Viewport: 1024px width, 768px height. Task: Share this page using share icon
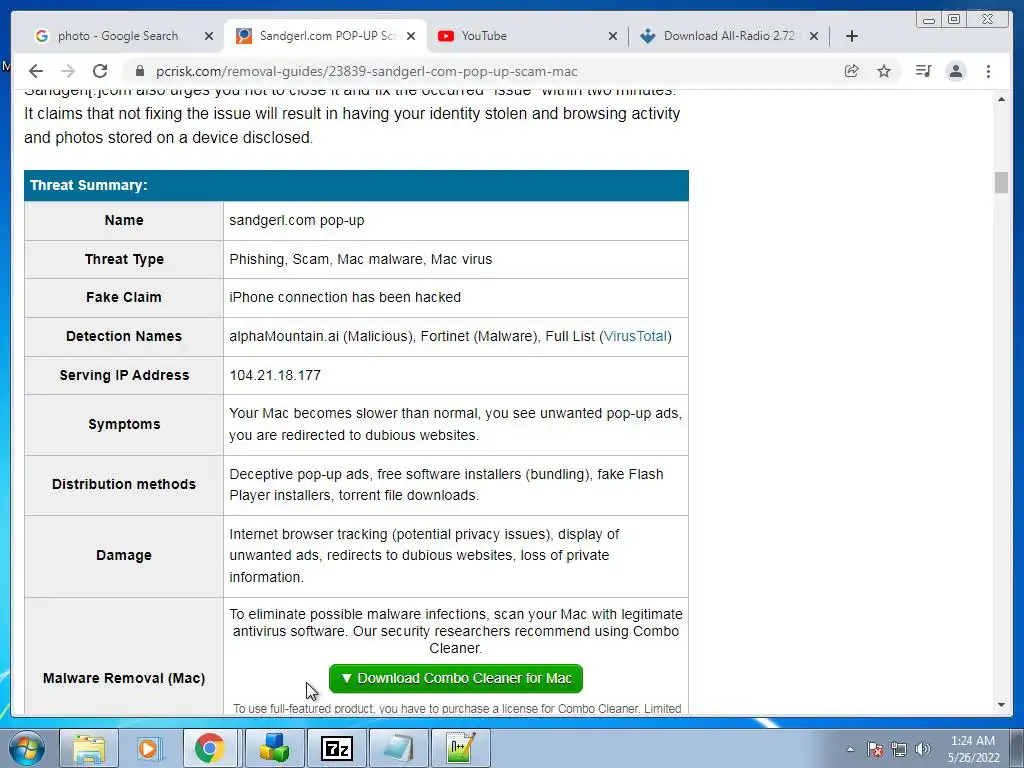pos(852,71)
